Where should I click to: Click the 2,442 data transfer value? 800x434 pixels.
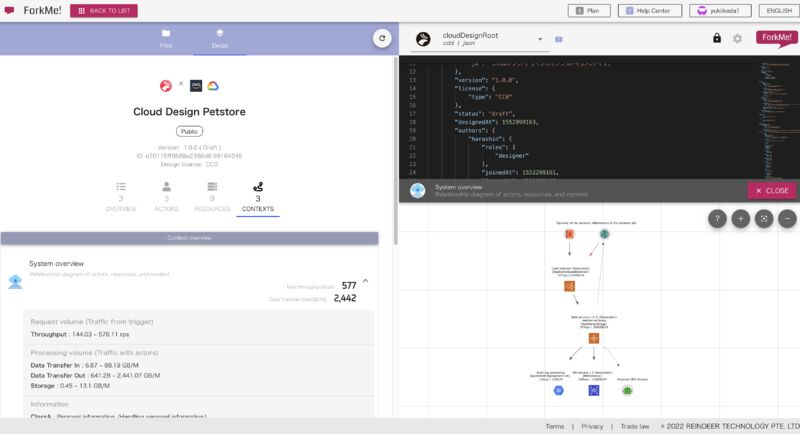[x=345, y=298]
